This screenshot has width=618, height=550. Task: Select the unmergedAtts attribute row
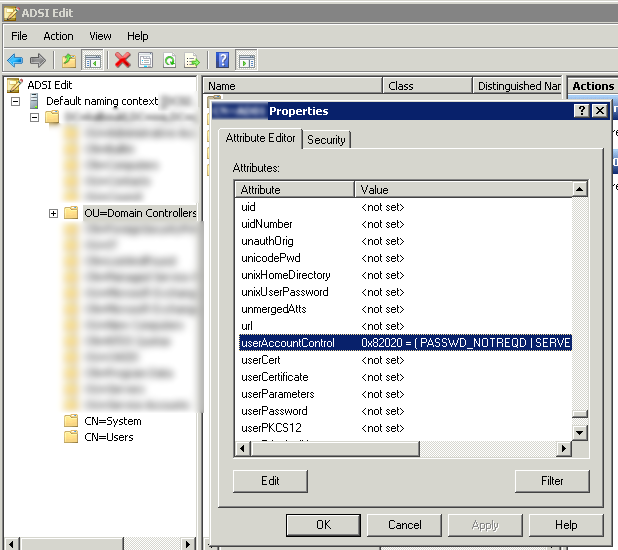click(x=405, y=309)
